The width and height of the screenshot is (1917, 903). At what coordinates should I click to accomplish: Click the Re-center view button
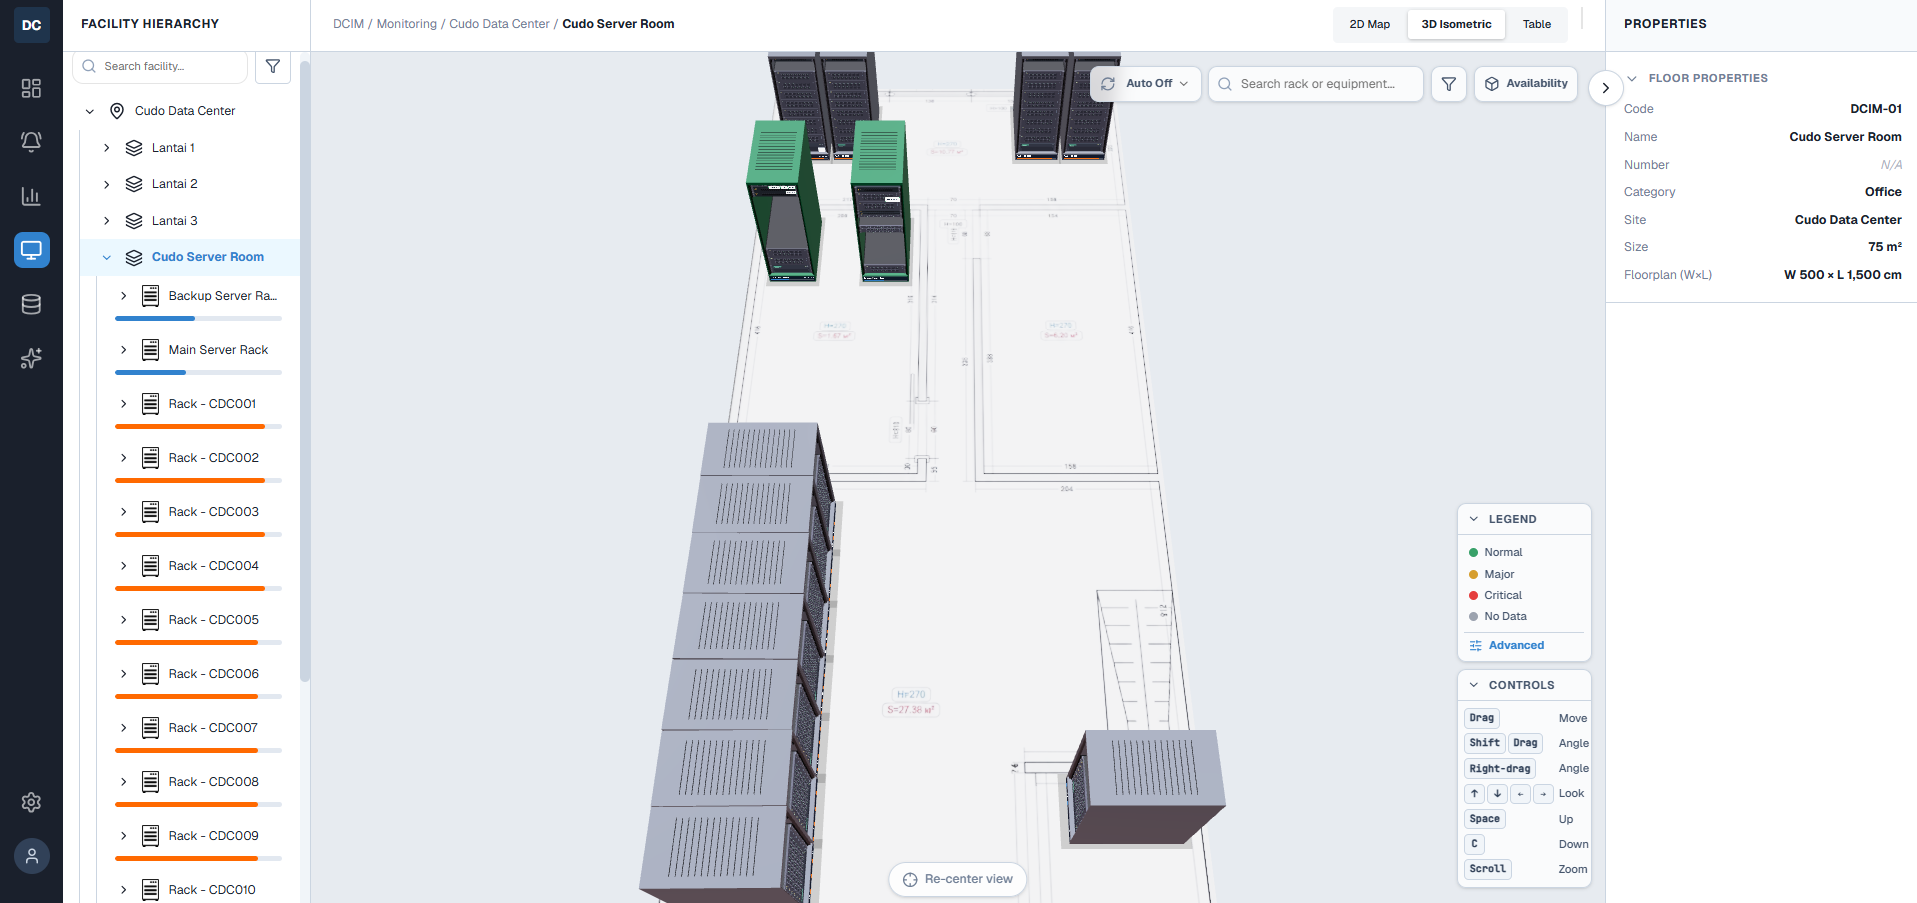958,879
